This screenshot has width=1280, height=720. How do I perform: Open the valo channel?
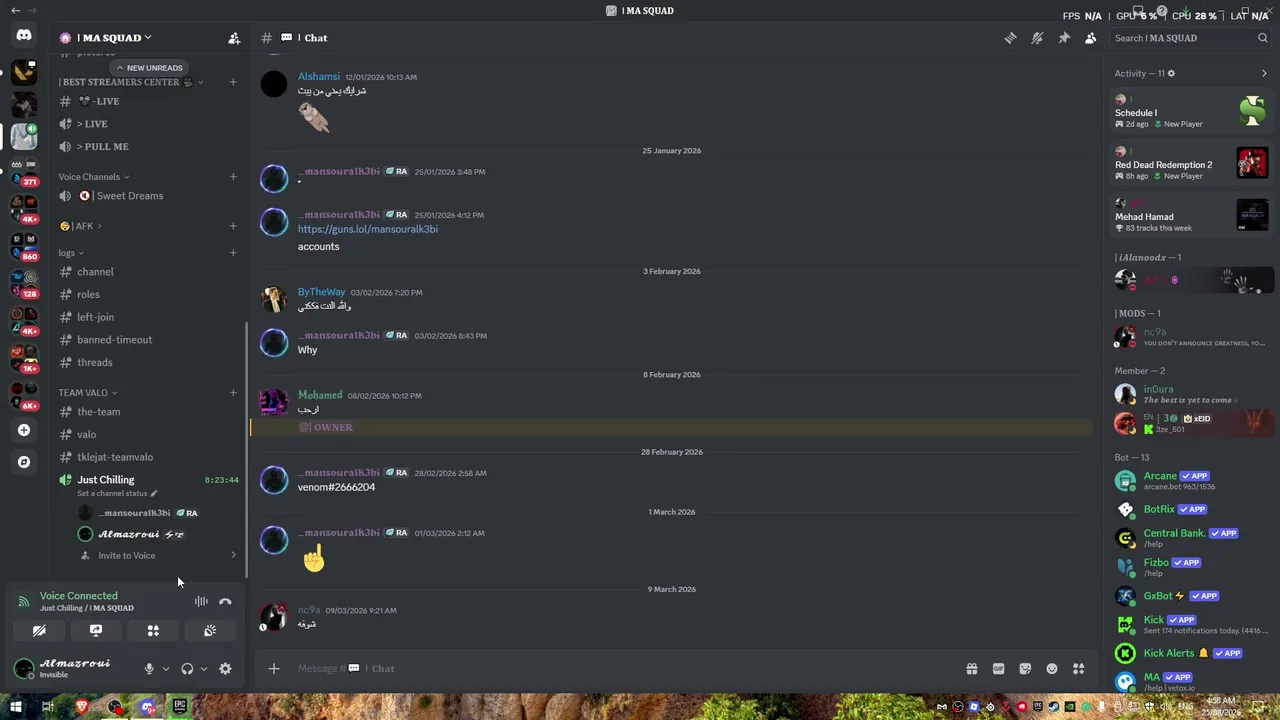[x=148, y=434]
